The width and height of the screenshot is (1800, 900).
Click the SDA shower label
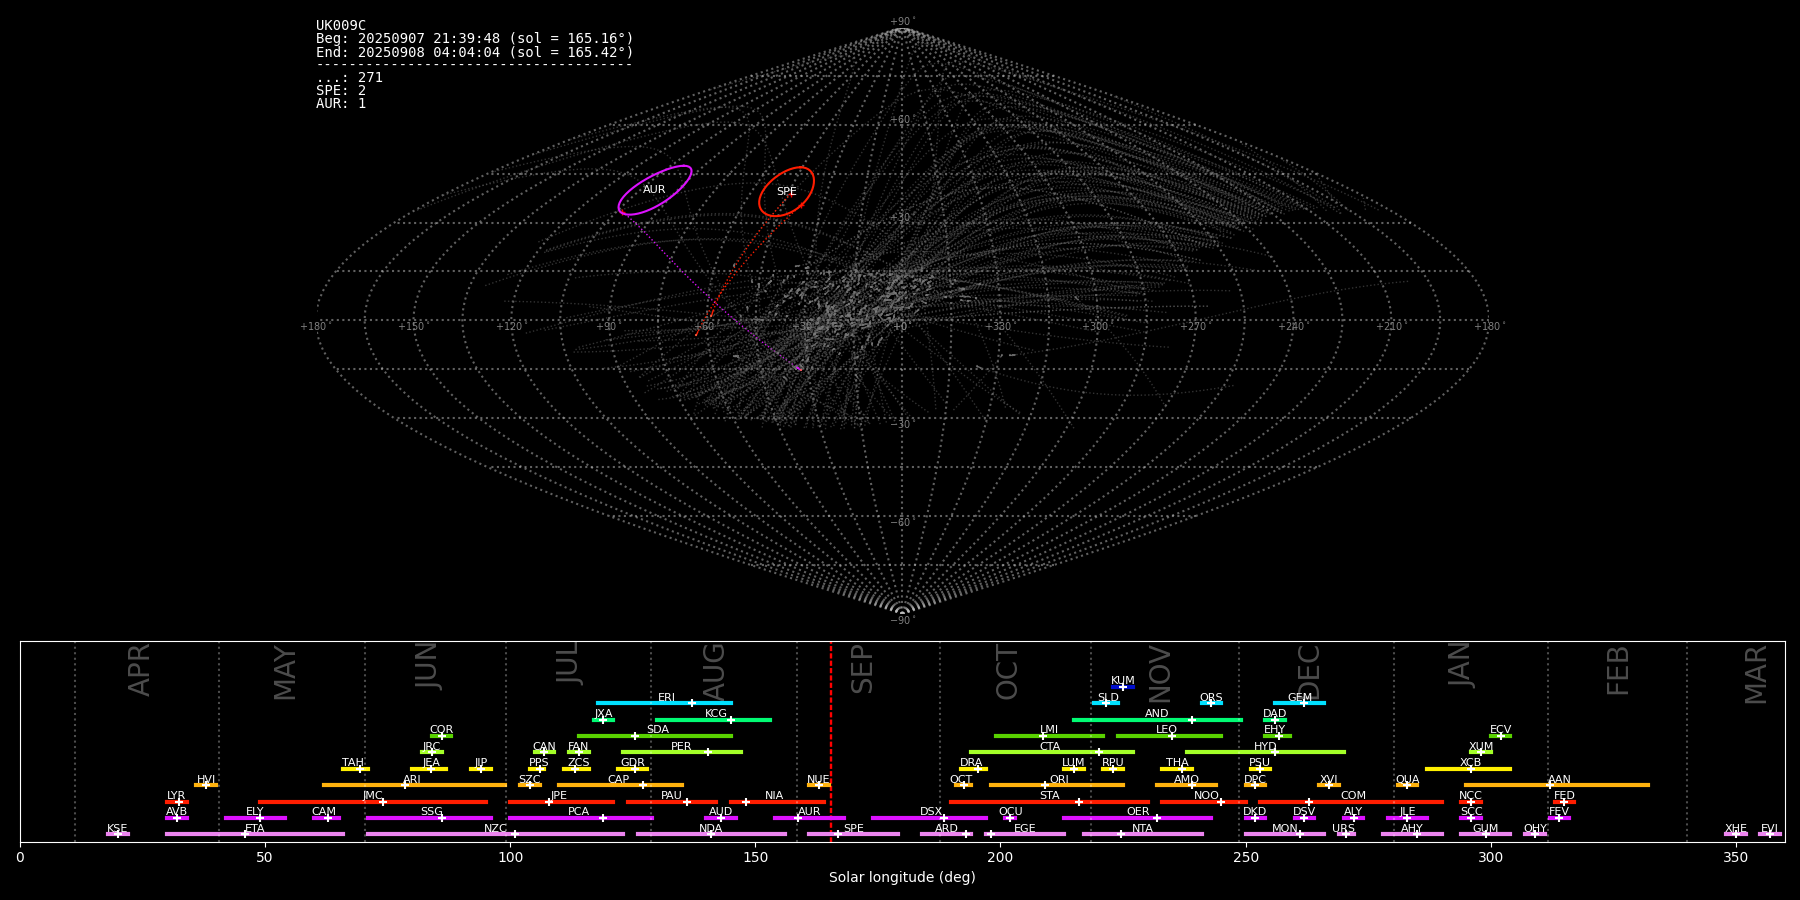tap(658, 730)
